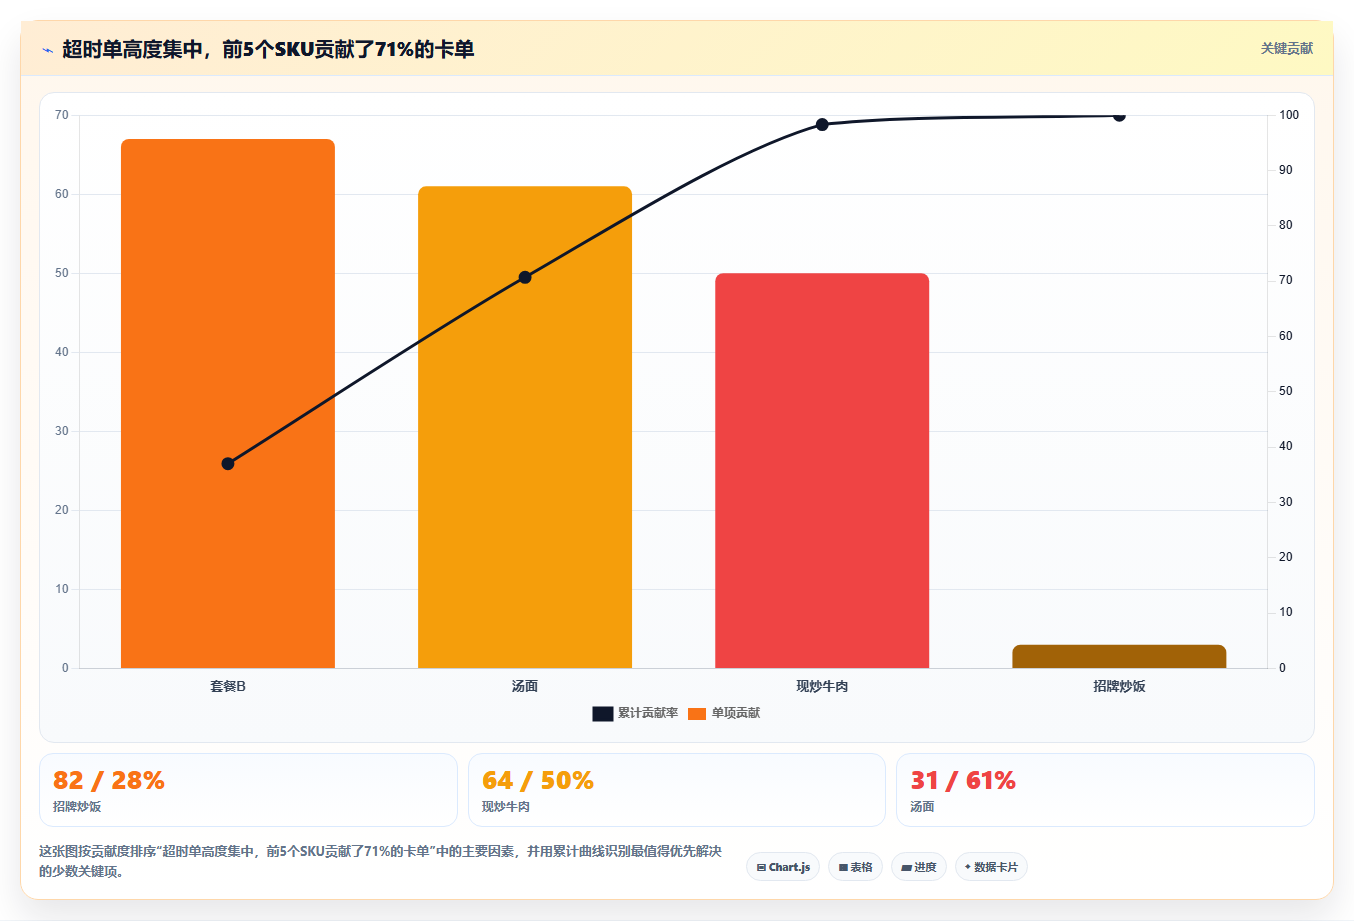The width and height of the screenshot is (1354, 921).
Task: Click the 单项贡献 legend label
Action: point(736,713)
